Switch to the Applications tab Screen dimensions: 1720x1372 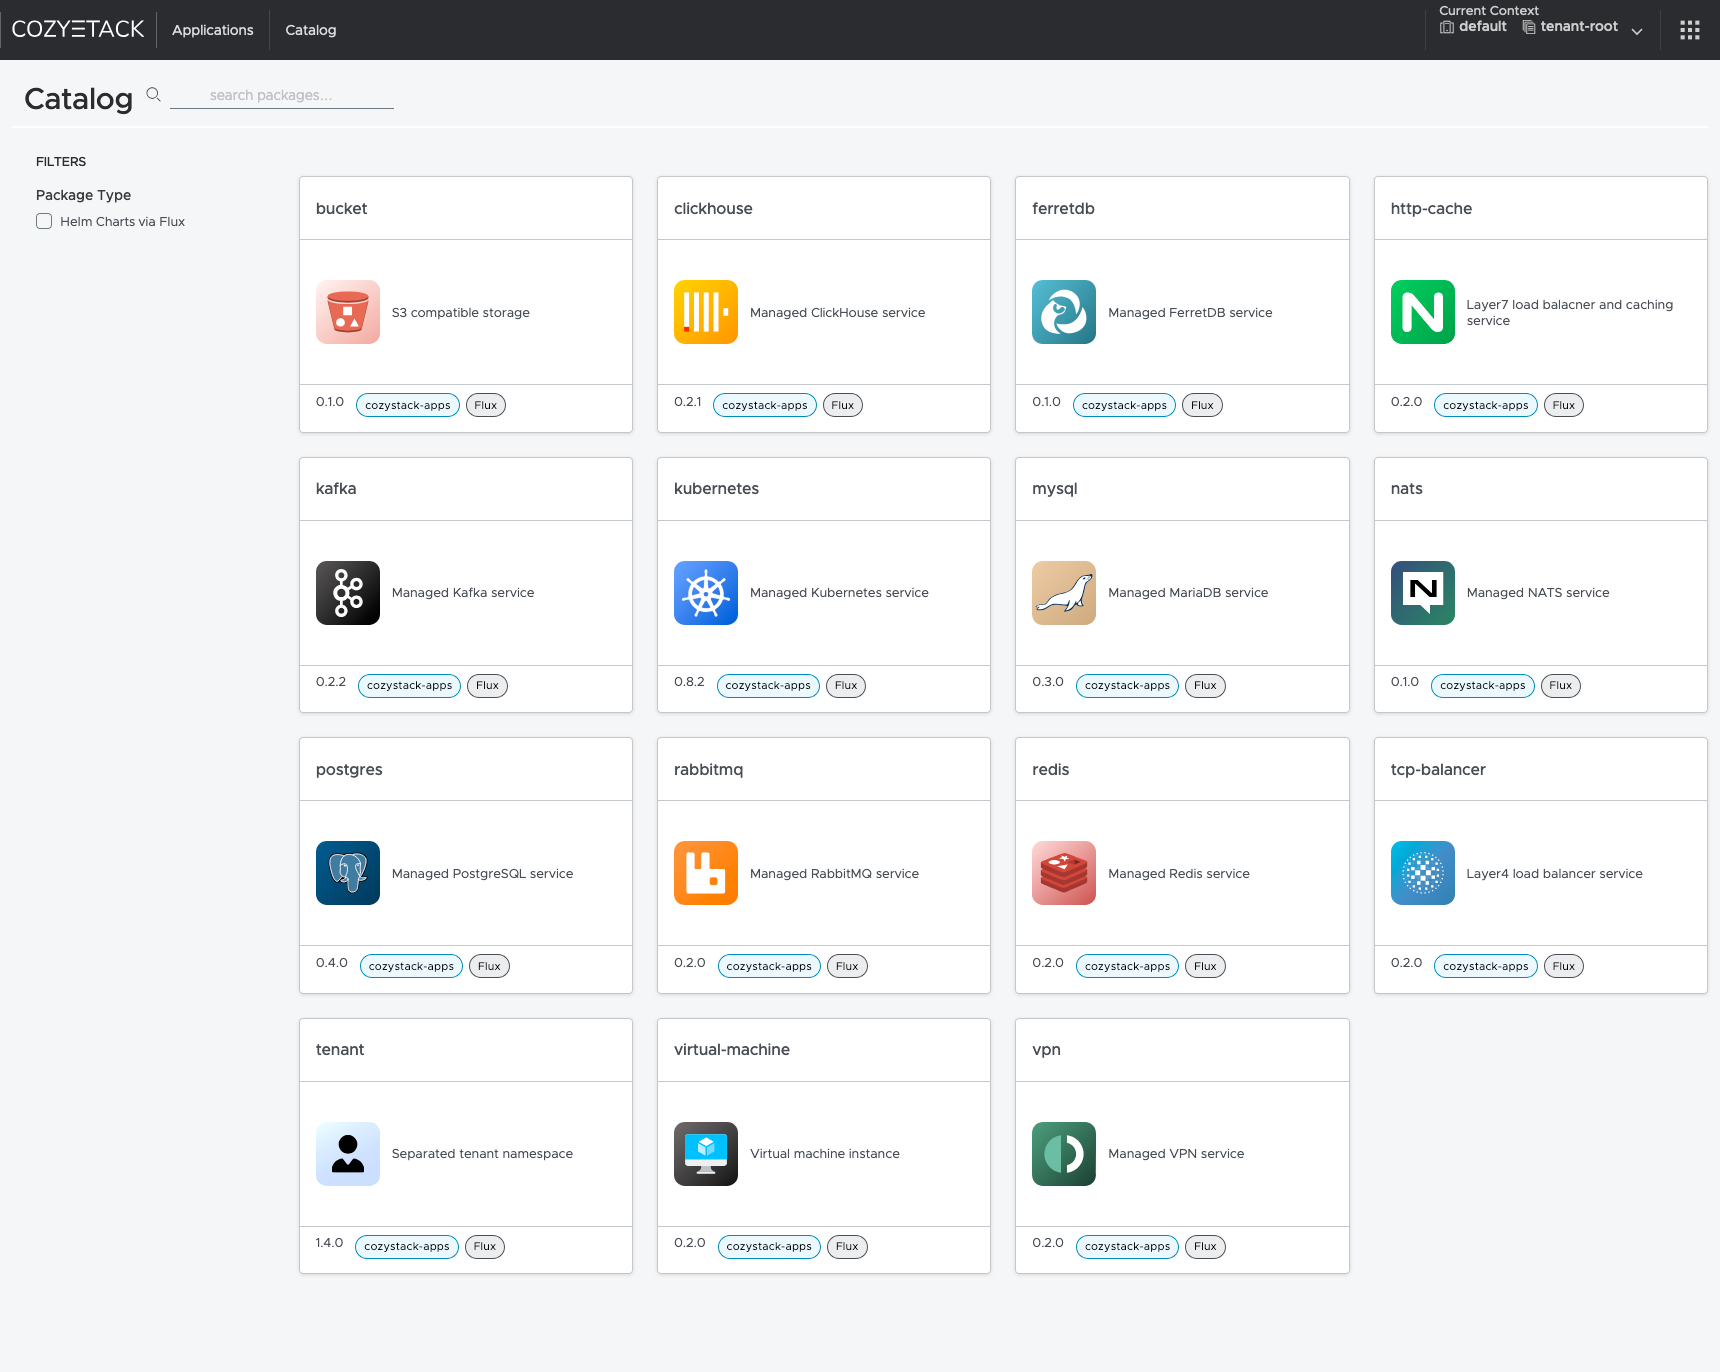[212, 29]
